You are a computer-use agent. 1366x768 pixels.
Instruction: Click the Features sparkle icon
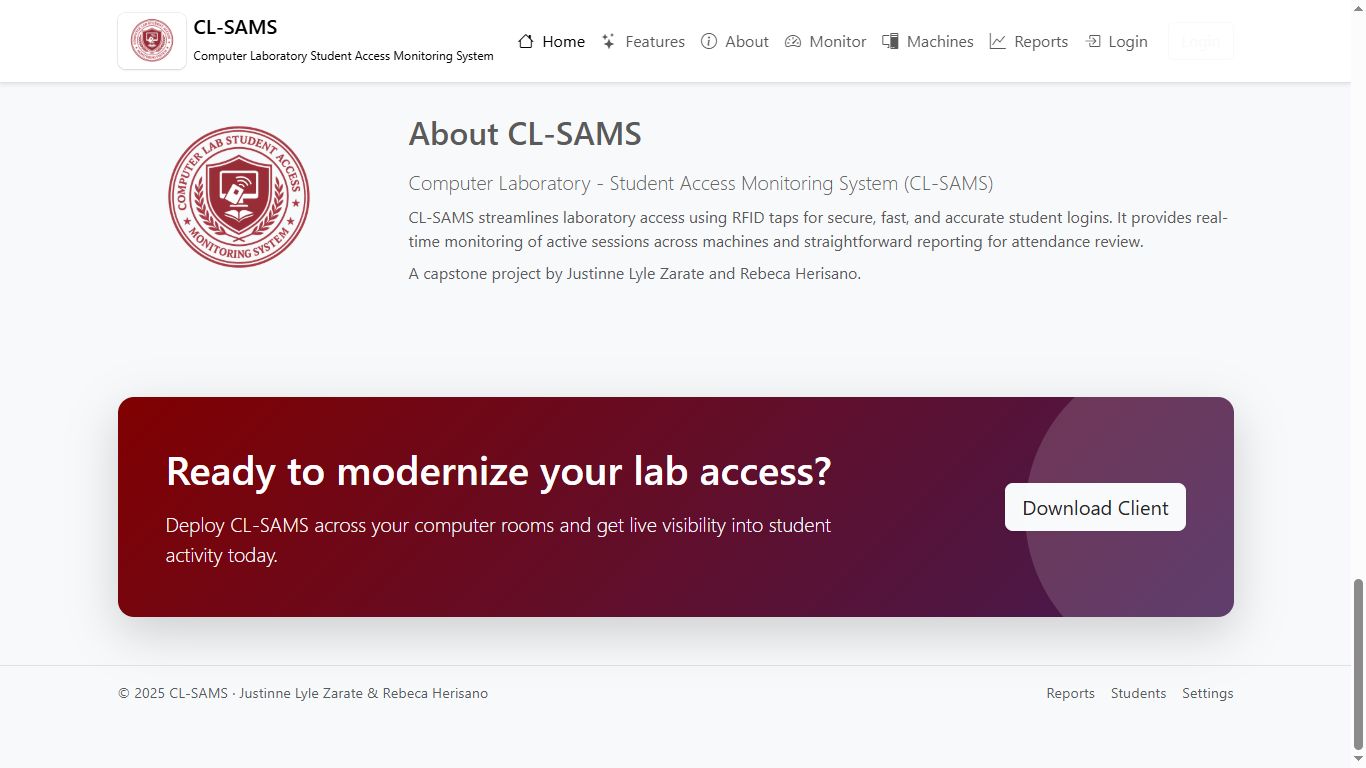pos(608,41)
